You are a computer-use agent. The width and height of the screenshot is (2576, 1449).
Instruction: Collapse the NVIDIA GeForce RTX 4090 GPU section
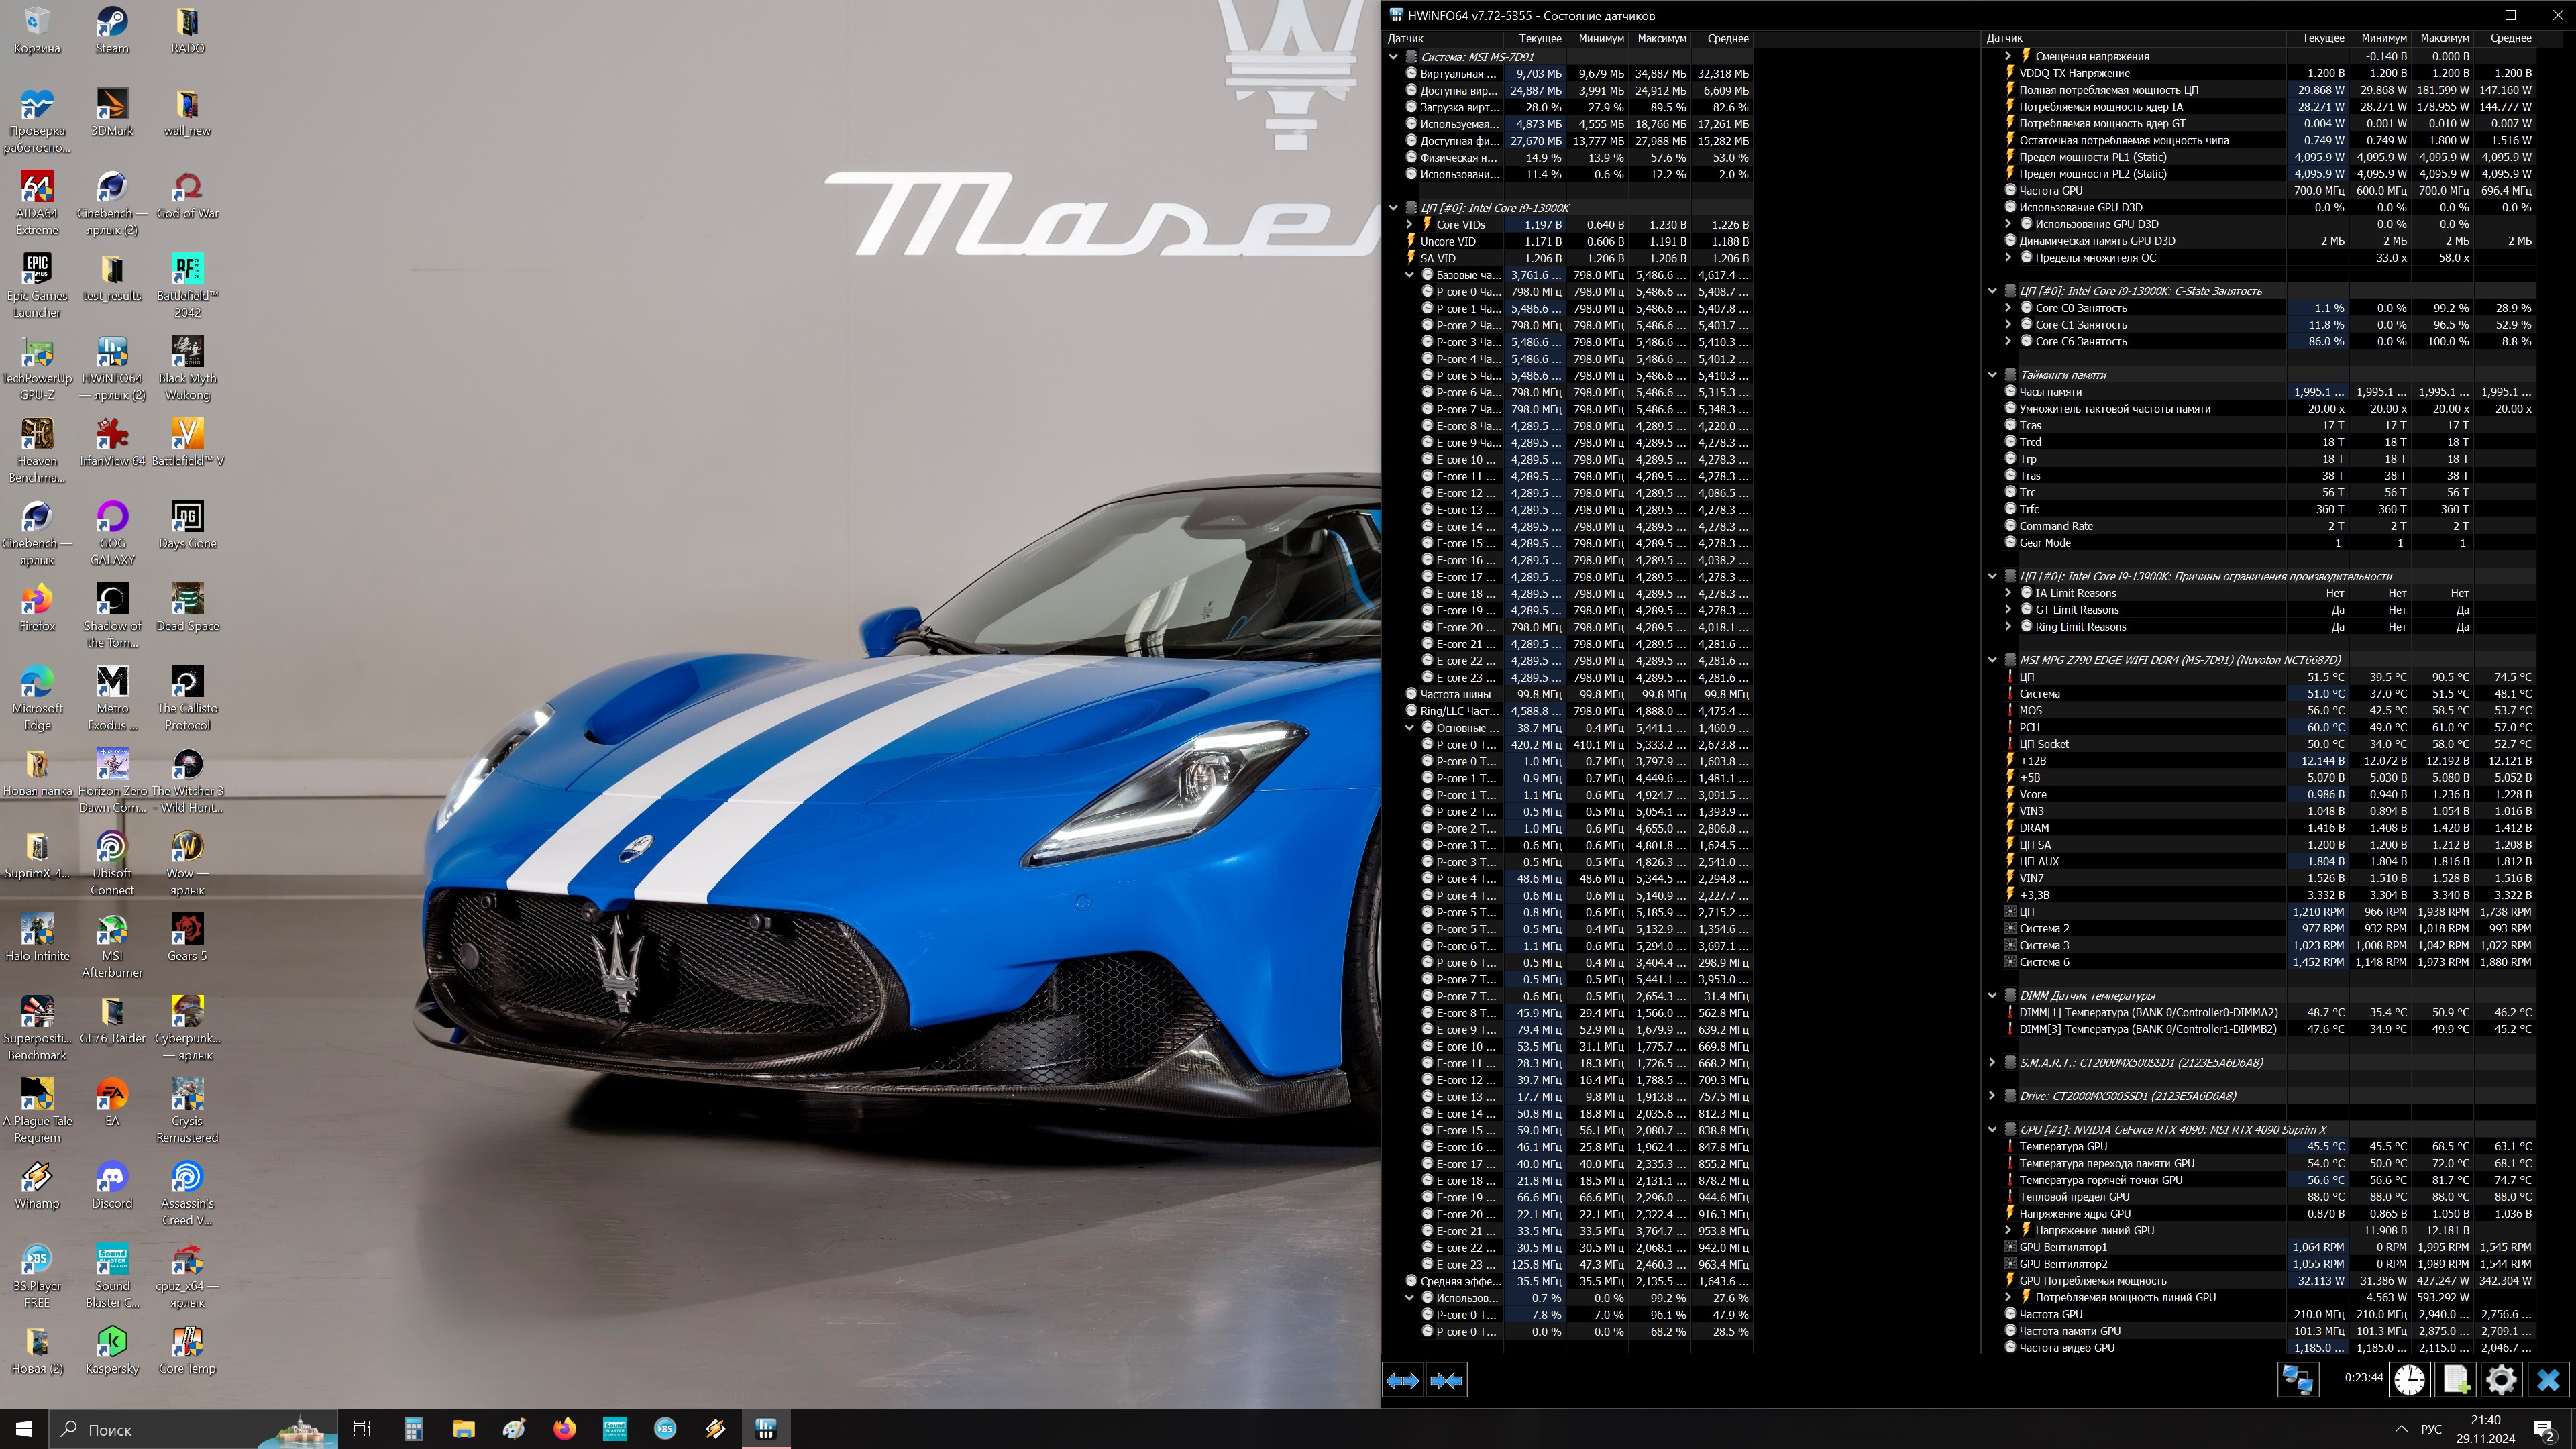[x=1992, y=1129]
